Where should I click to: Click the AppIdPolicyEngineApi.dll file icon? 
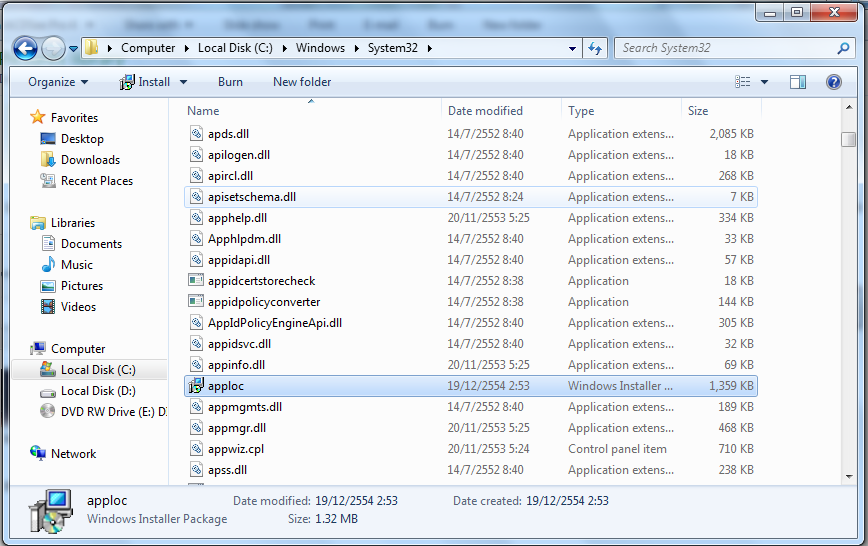click(196, 323)
